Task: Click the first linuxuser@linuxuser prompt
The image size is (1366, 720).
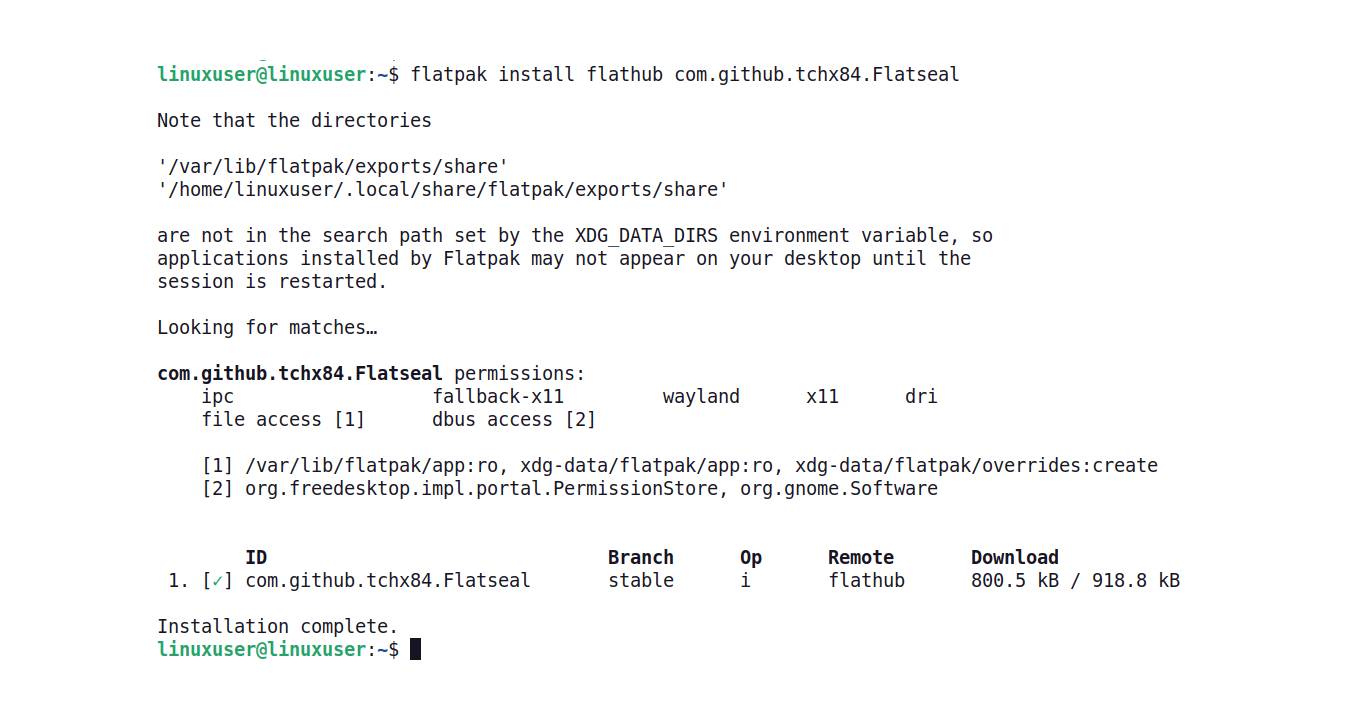Action: [x=262, y=75]
